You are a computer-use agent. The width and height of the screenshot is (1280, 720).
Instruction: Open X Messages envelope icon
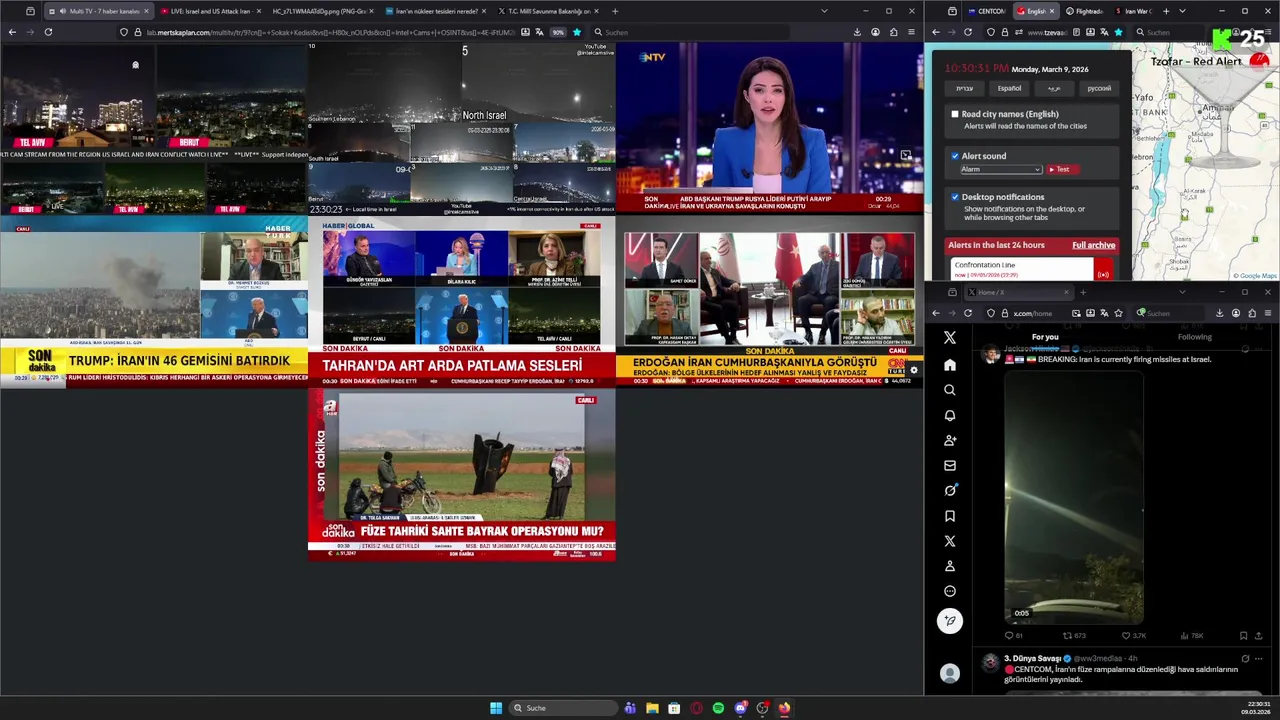pos(950,465)
